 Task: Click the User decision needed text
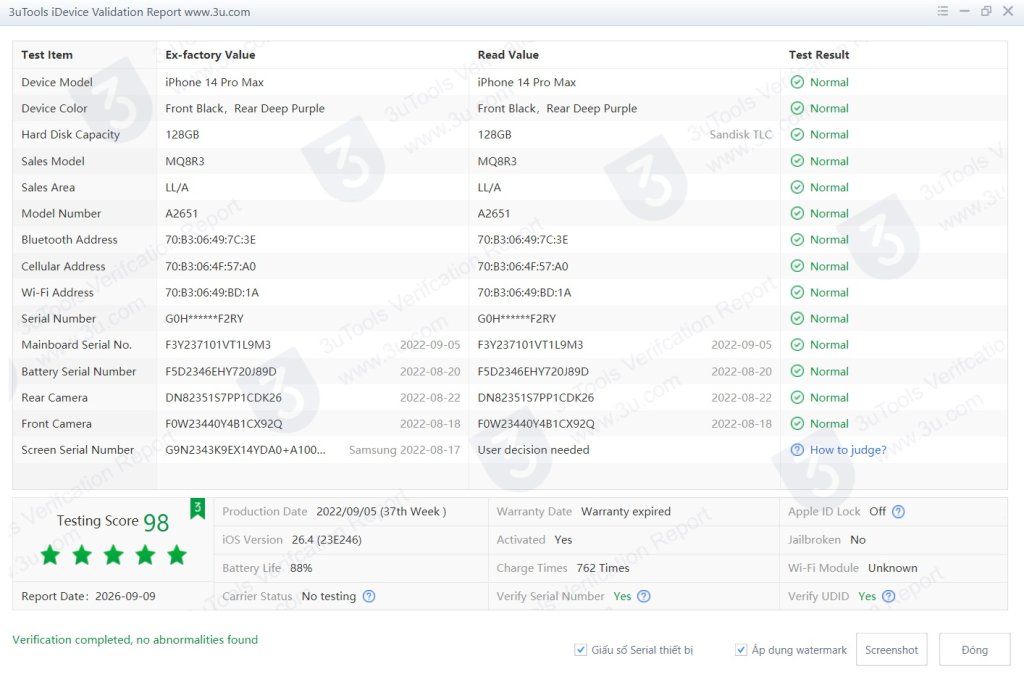point(534,450)
